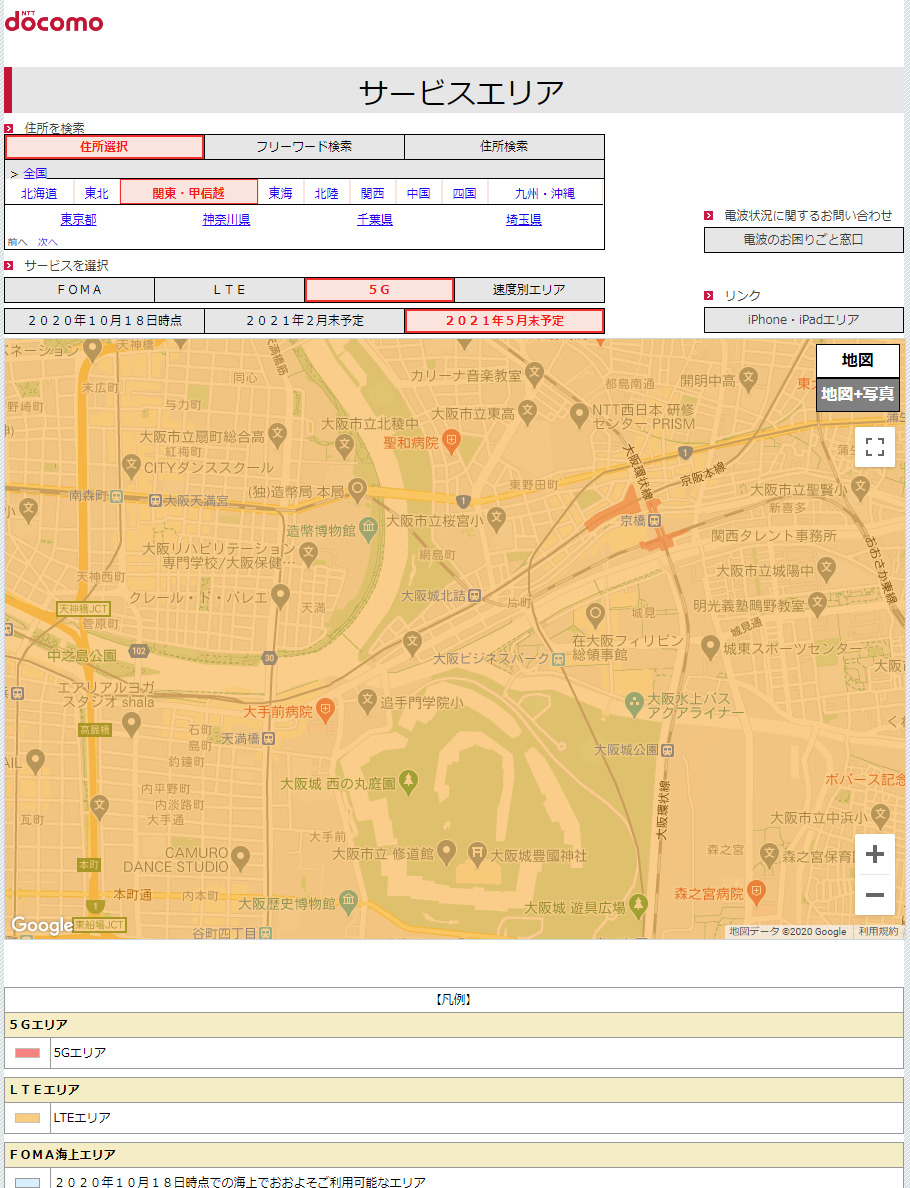Click the 次へ pagination link
Screen dimensions: 910x1188
pos(48,242)
